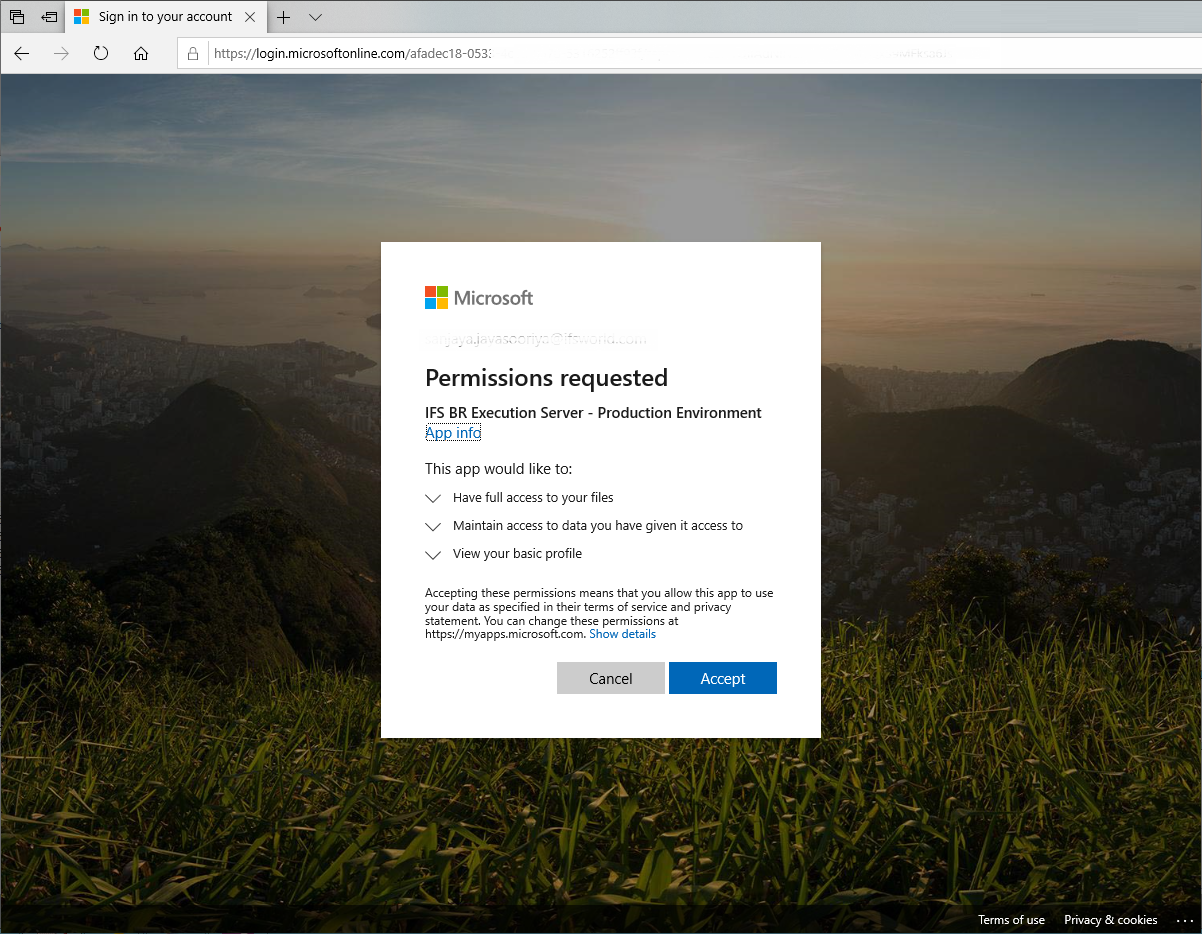The image size is (1202, 934).
Task: Open new tab with plus icon
Action: pos(284,17)
